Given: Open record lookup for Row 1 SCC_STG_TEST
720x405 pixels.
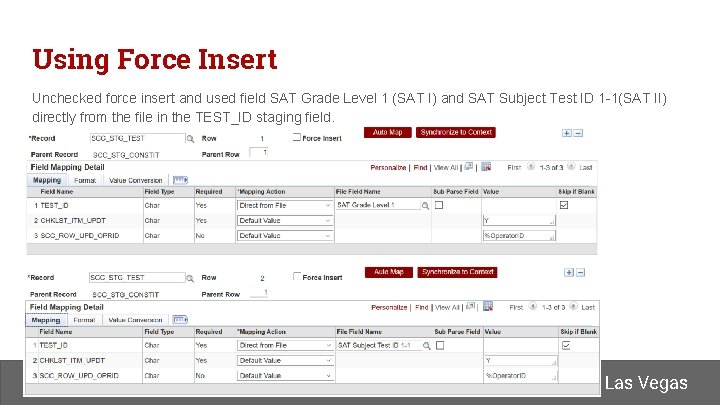Looking at the screenshot, I should (190, 139).
